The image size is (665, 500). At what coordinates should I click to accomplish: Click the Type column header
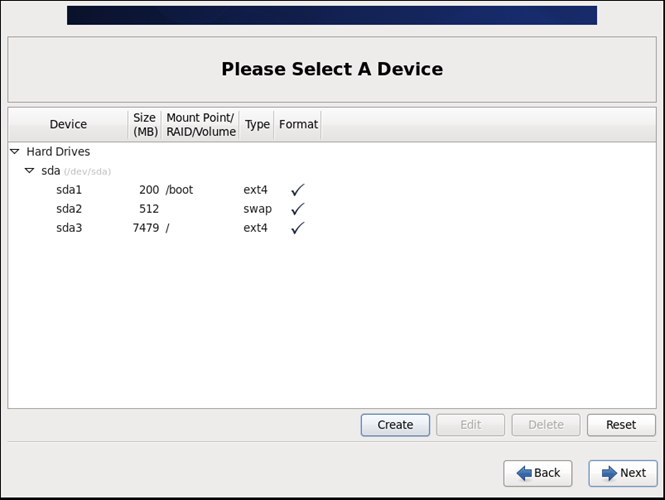click(257, 124)
